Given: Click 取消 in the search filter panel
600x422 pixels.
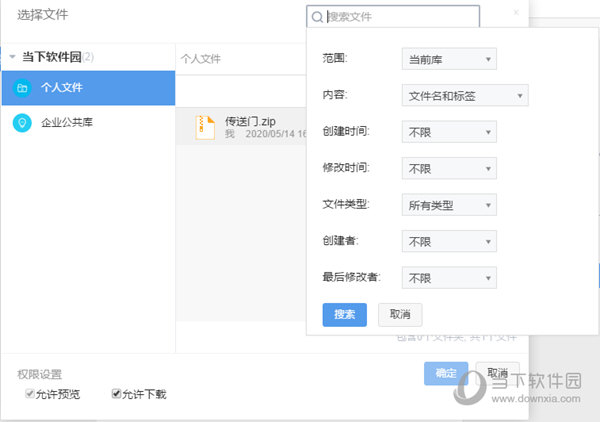Looking at the screenshot, I should tap(400, 314).
